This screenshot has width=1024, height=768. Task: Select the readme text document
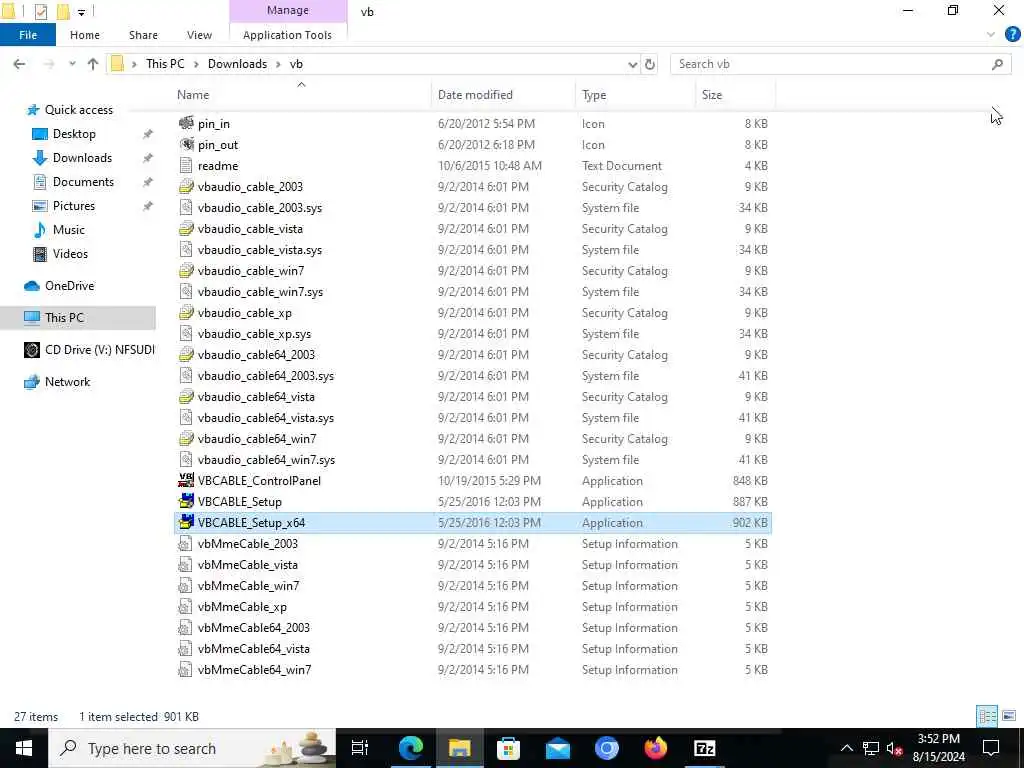point(217,166)
